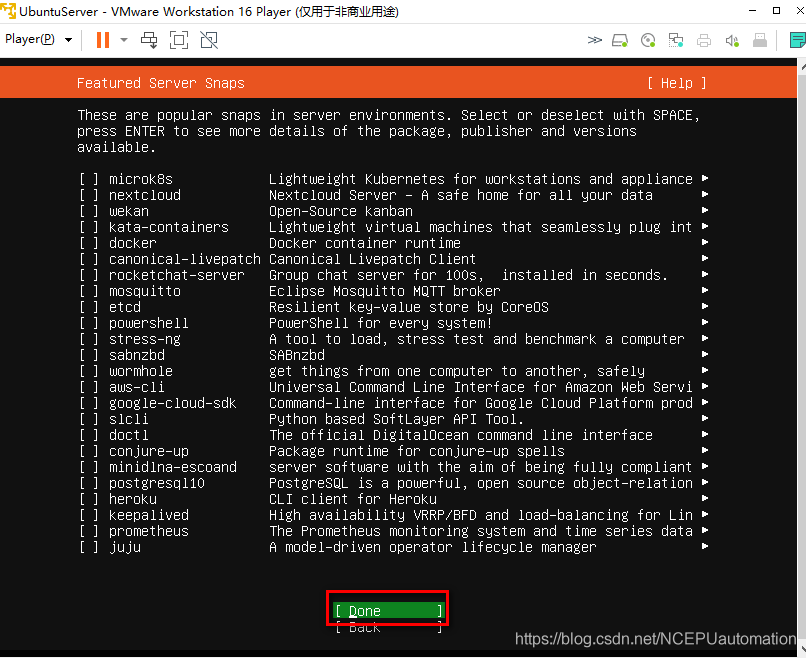The image size is (806, 658).
Task: Open the power options dropdown arrow
Action: click(x=124, y=40)
